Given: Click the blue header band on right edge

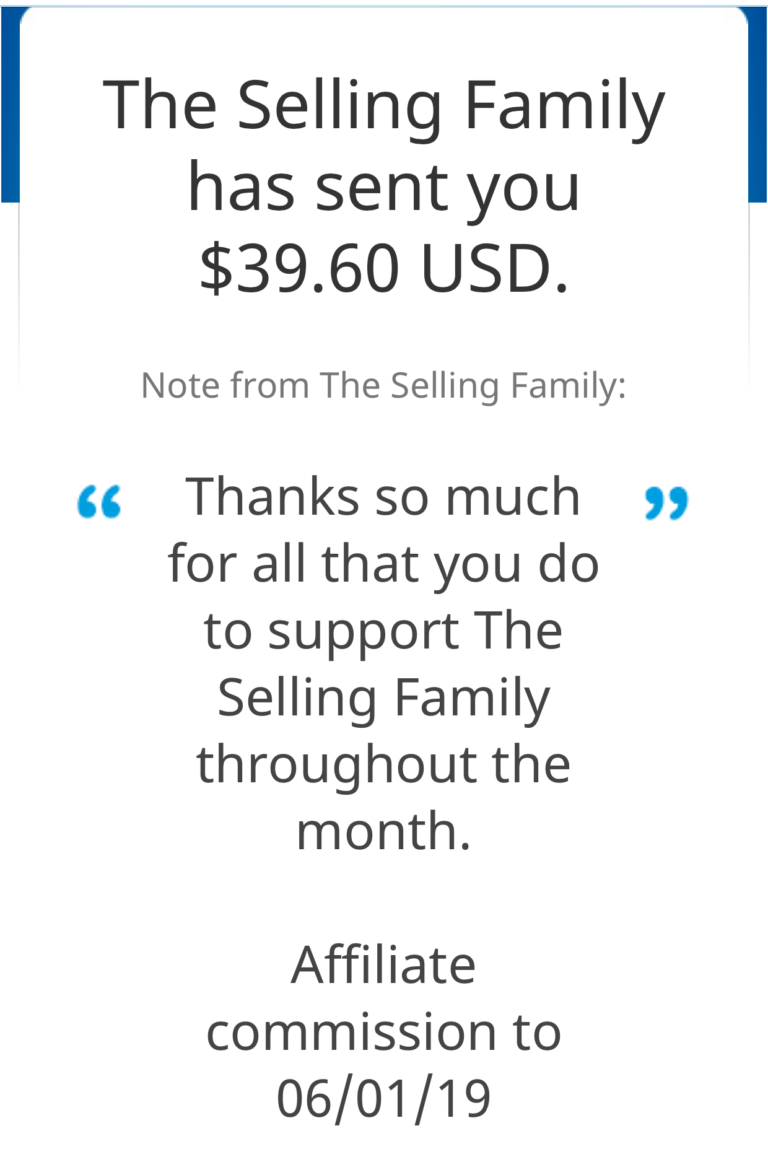Looking at the screenshot, I should 758,104.
